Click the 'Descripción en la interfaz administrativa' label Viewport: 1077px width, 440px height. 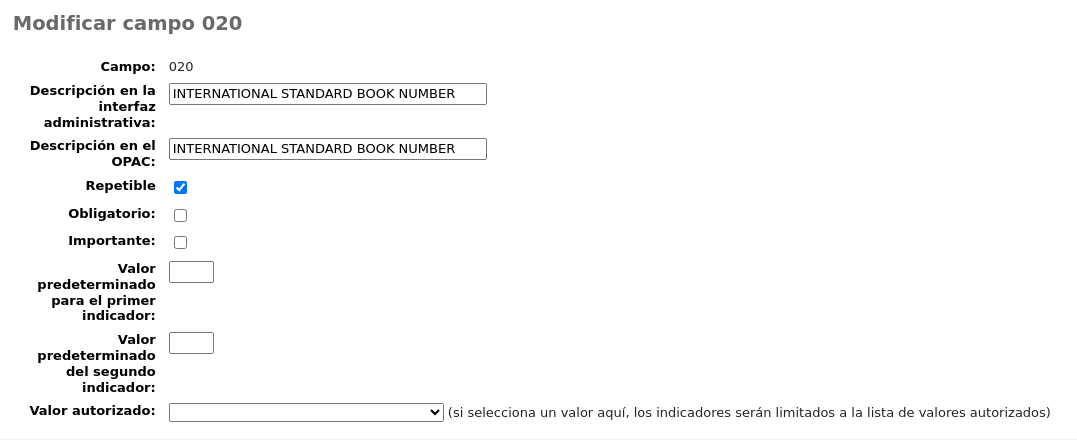click(x=93, y=106)
